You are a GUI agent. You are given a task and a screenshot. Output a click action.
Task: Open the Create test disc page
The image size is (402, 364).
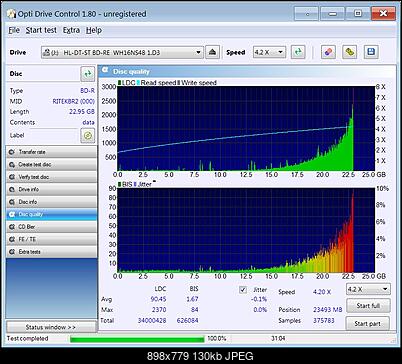pyautogui.click(x=51, y=164)
